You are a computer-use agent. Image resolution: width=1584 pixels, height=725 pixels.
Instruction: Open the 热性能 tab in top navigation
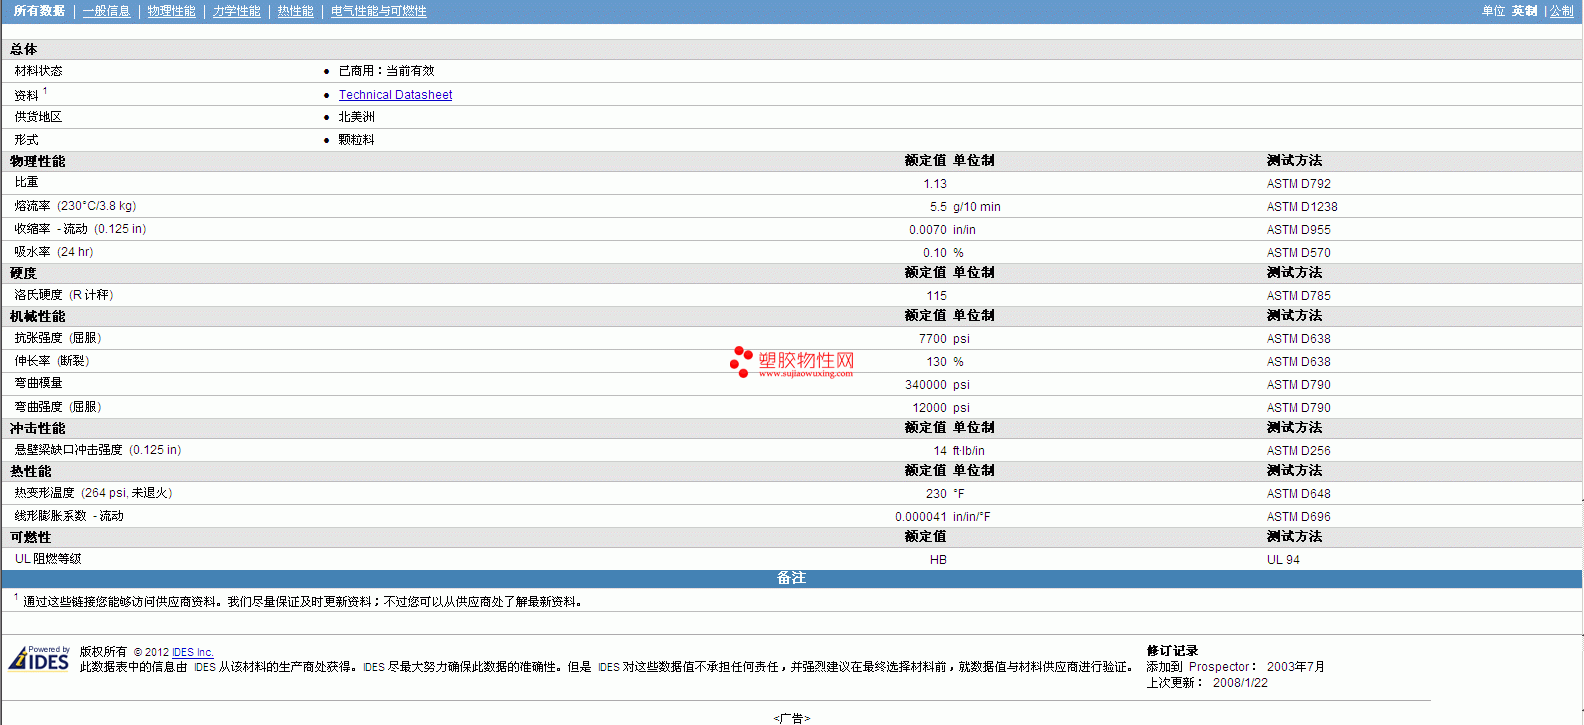point(295,11)
